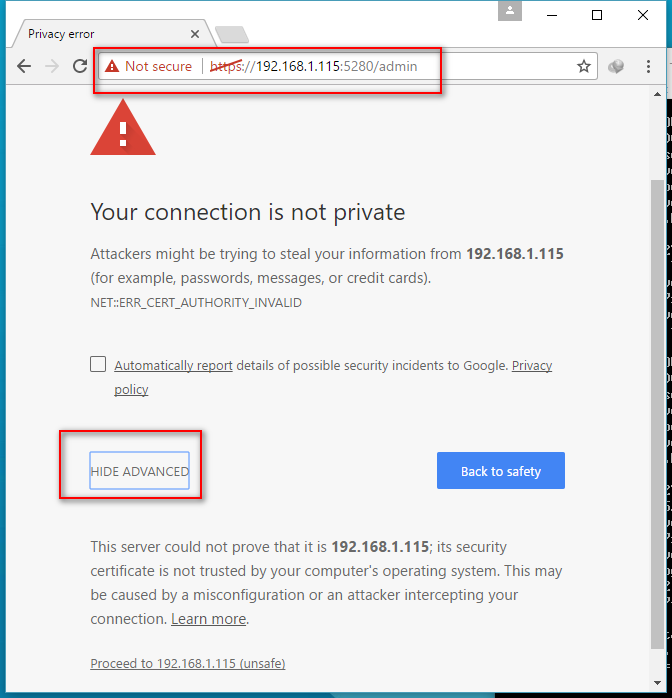This screenshot has width=672, height=698.
Task: Click the Not secure warning icon
Action: [x=112, y=67]
